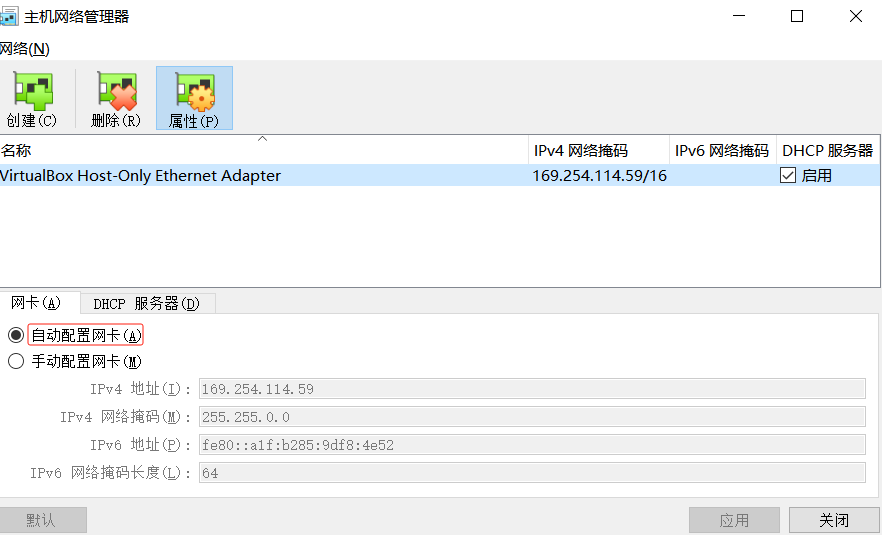
Task: Close window with the title bar X
Action: coord(856,16)
